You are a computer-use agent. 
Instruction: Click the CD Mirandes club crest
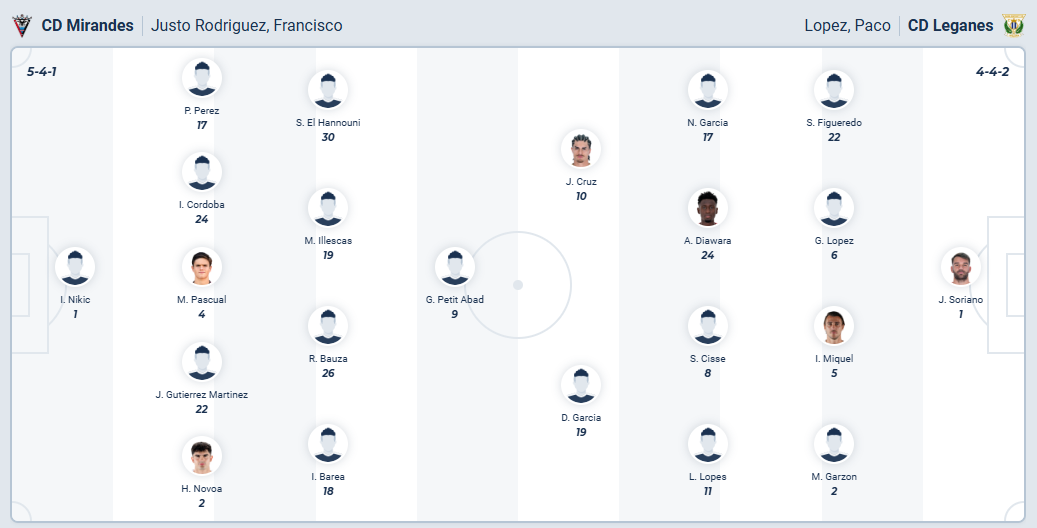pos(22,26)
